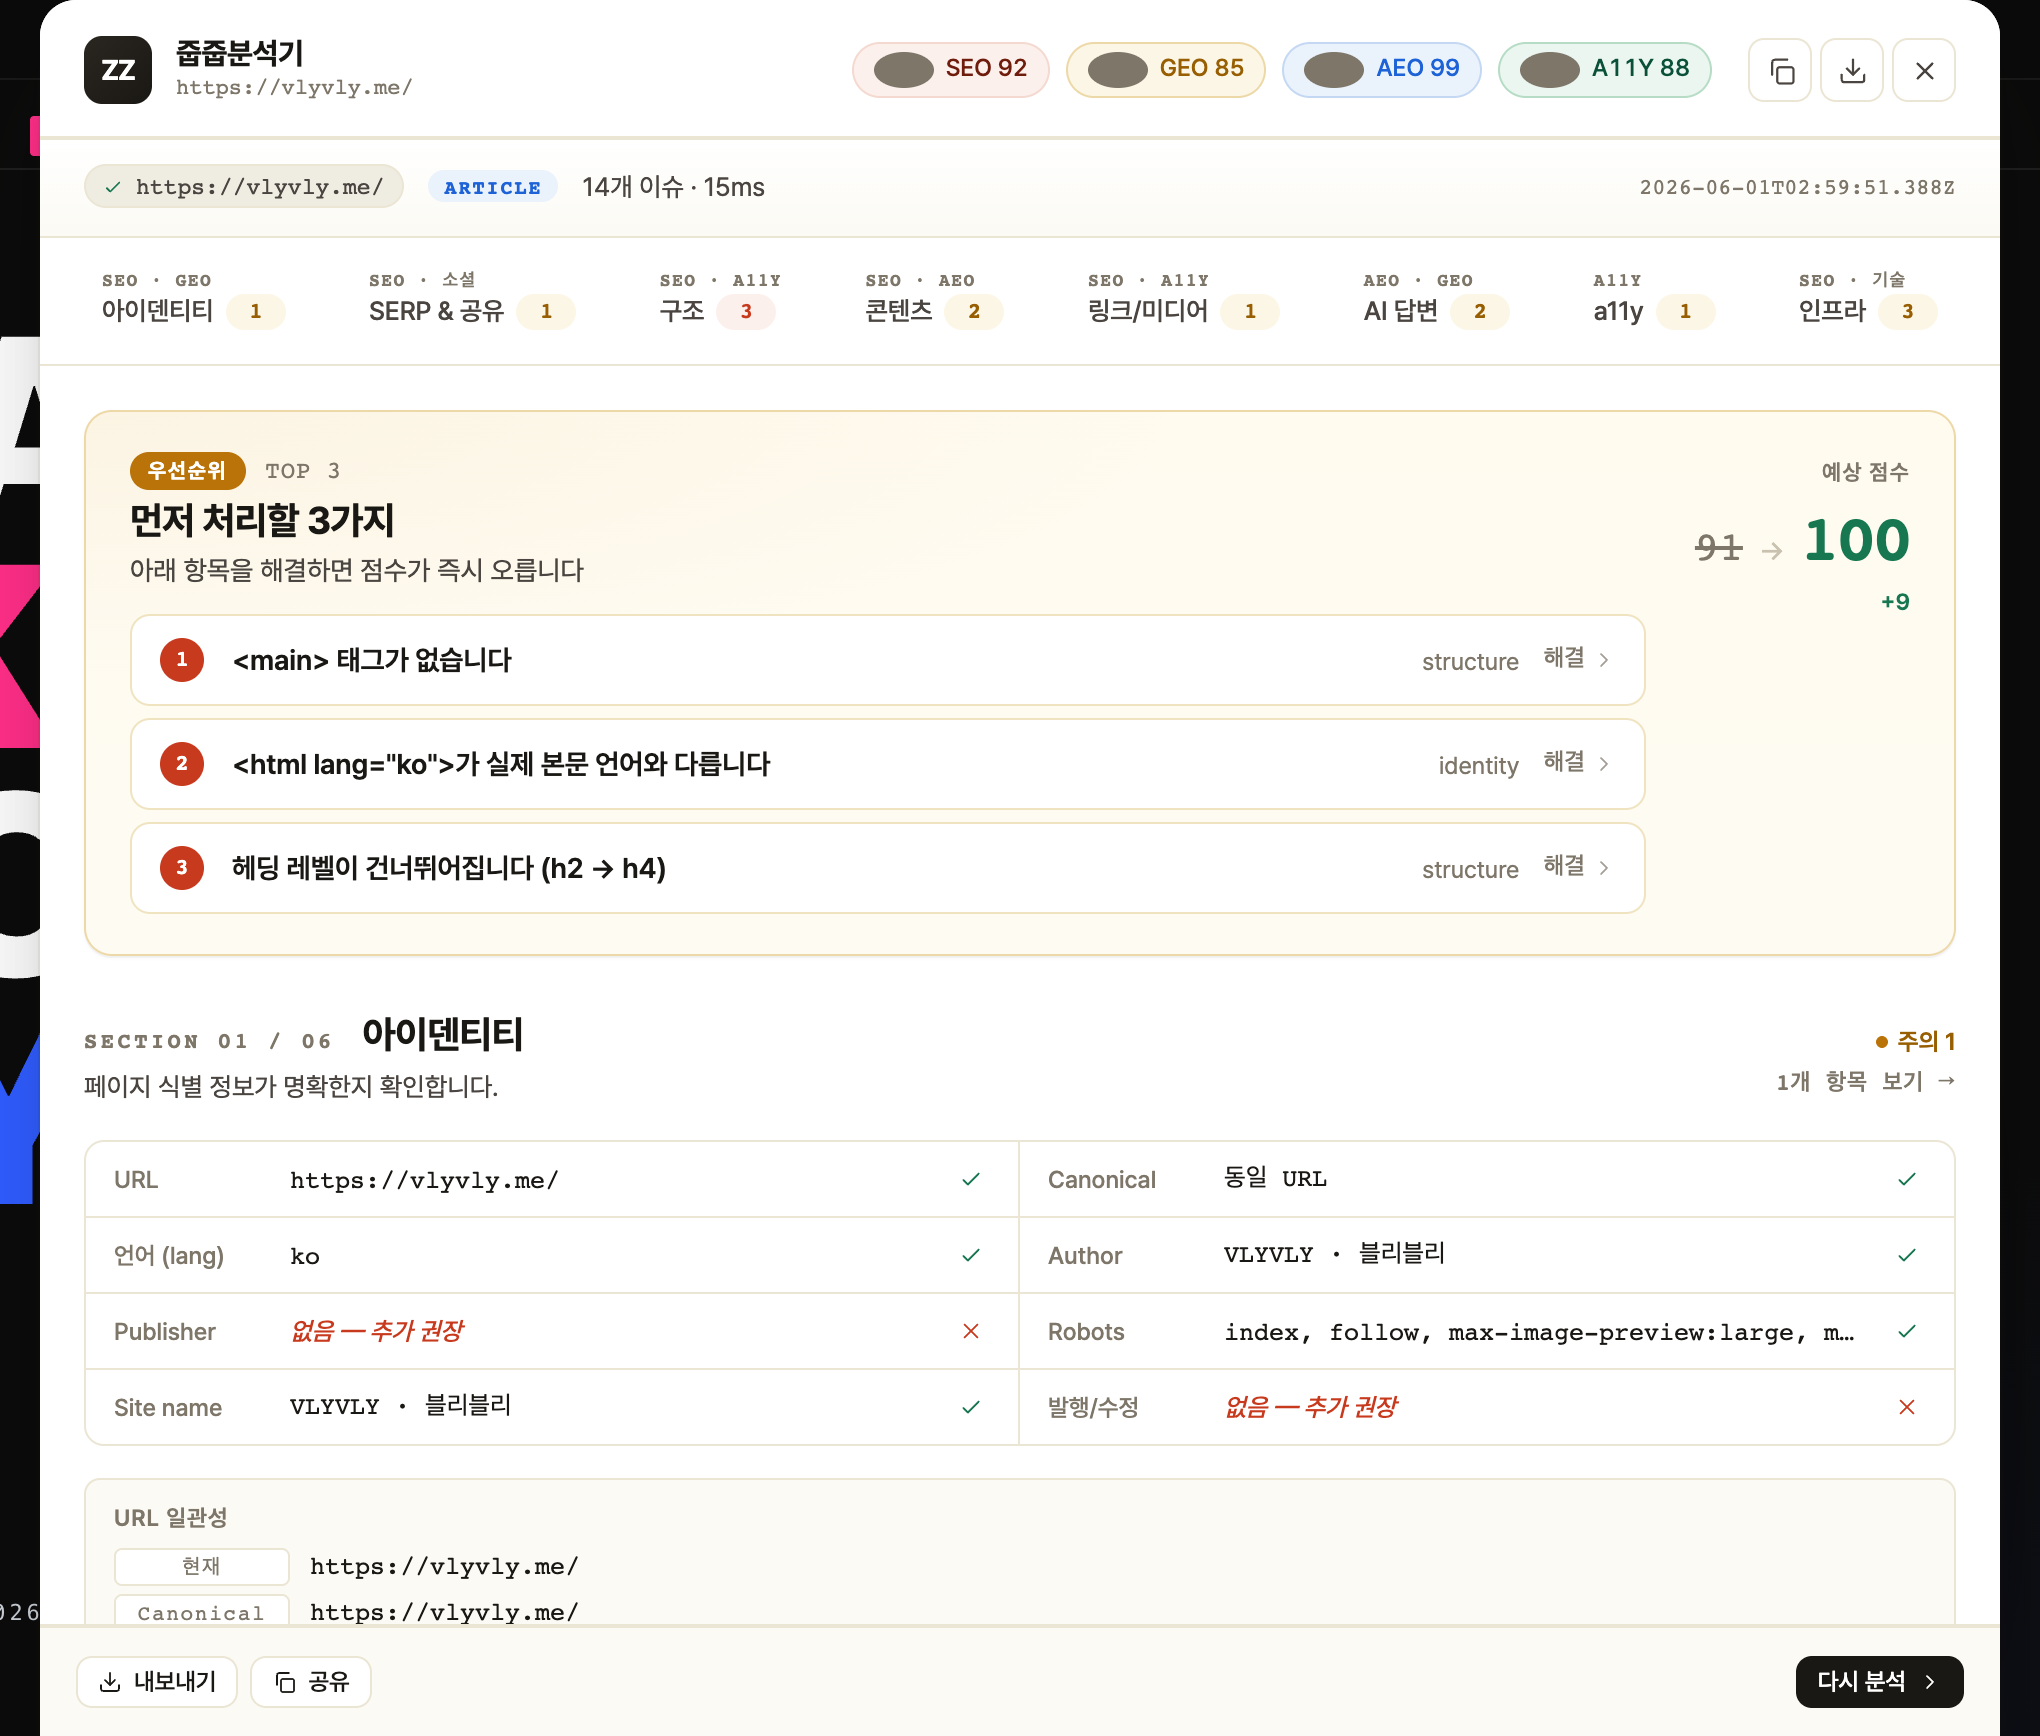The image size is (2040, 1736).
Task: Click Publisher 없음 — 추가 권장 text
Action: pos(377,1331)
